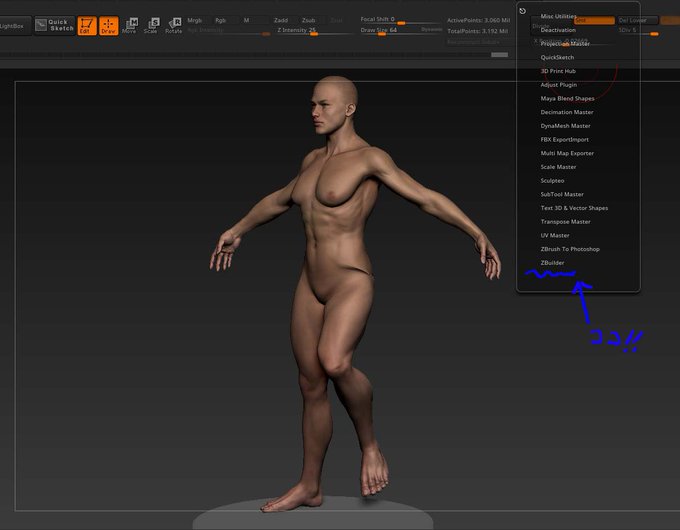
Task: Open the LightBox browser
Action: (x=13, y=26)
